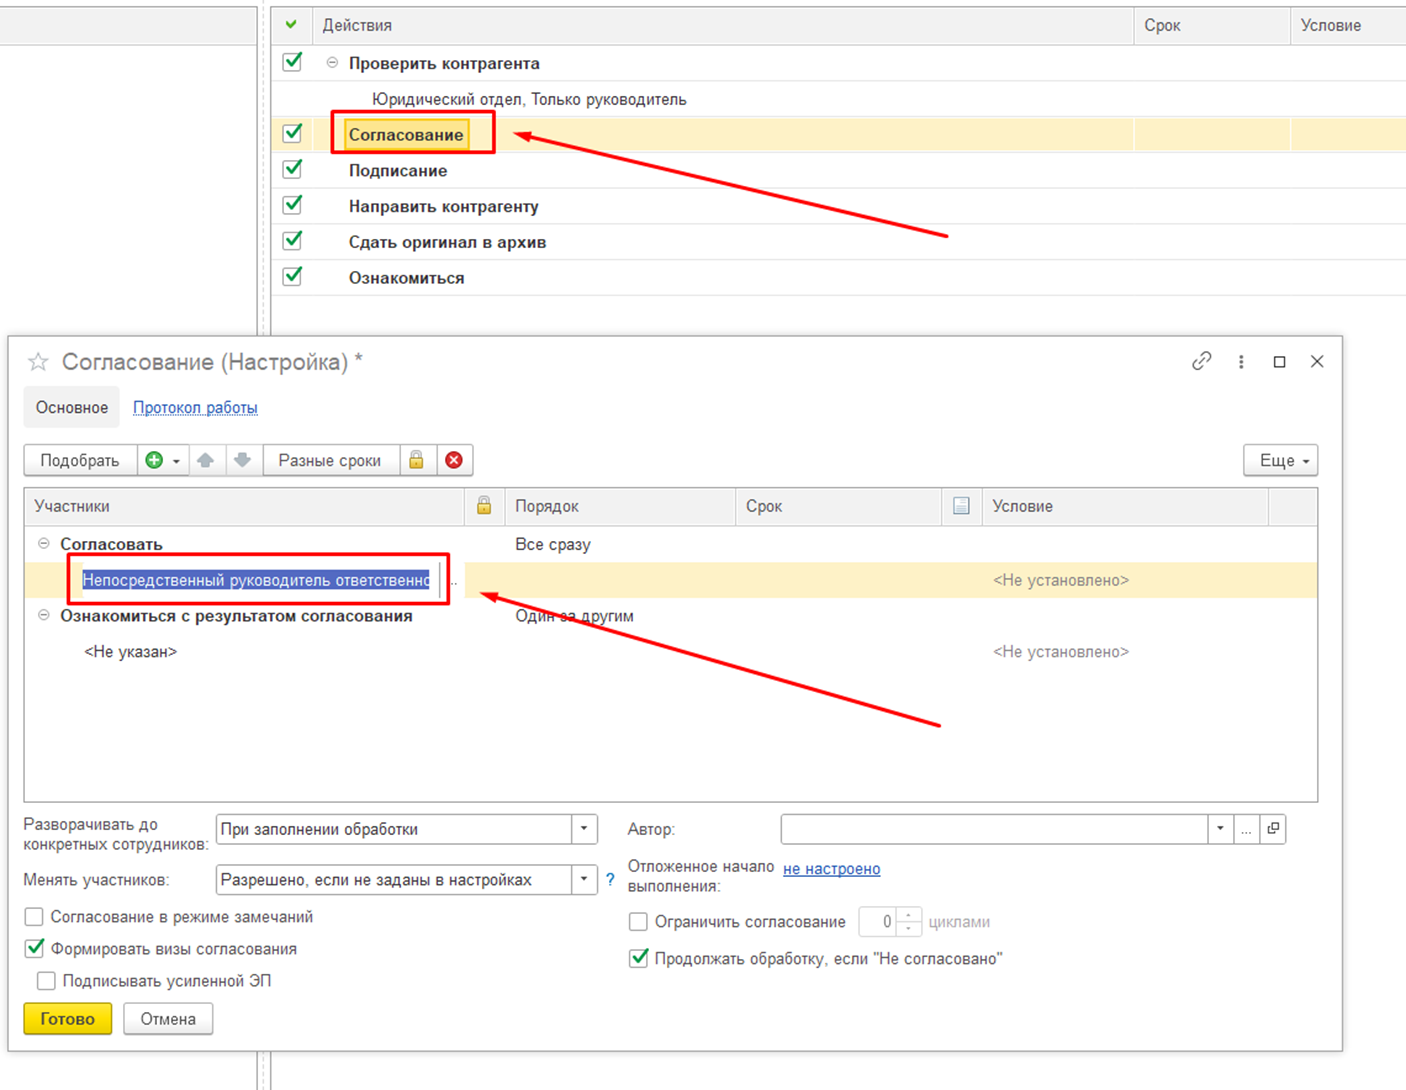The height and width of the screenshot is (1090, 1406).
Task: Switch to the Основное tab
Action: pyautogui.click(x=72, y=408)
